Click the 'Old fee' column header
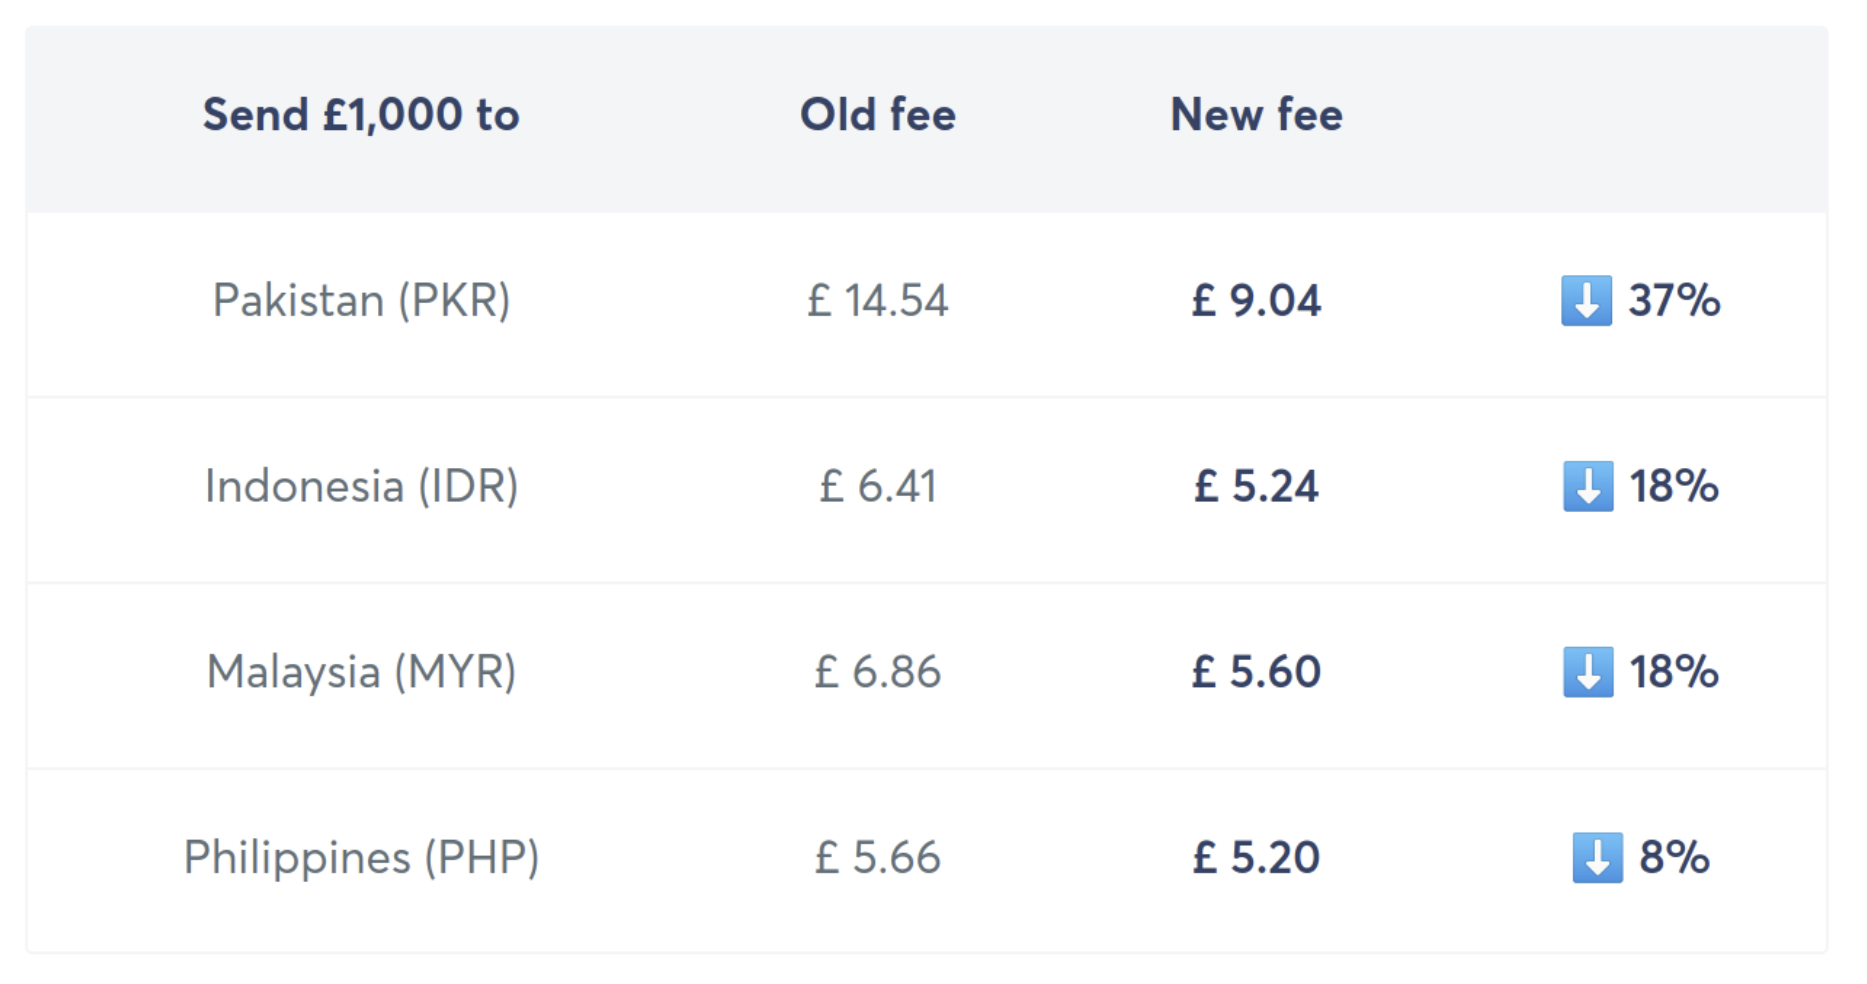Screen dimensions: 1867x984 click(877, 115)
